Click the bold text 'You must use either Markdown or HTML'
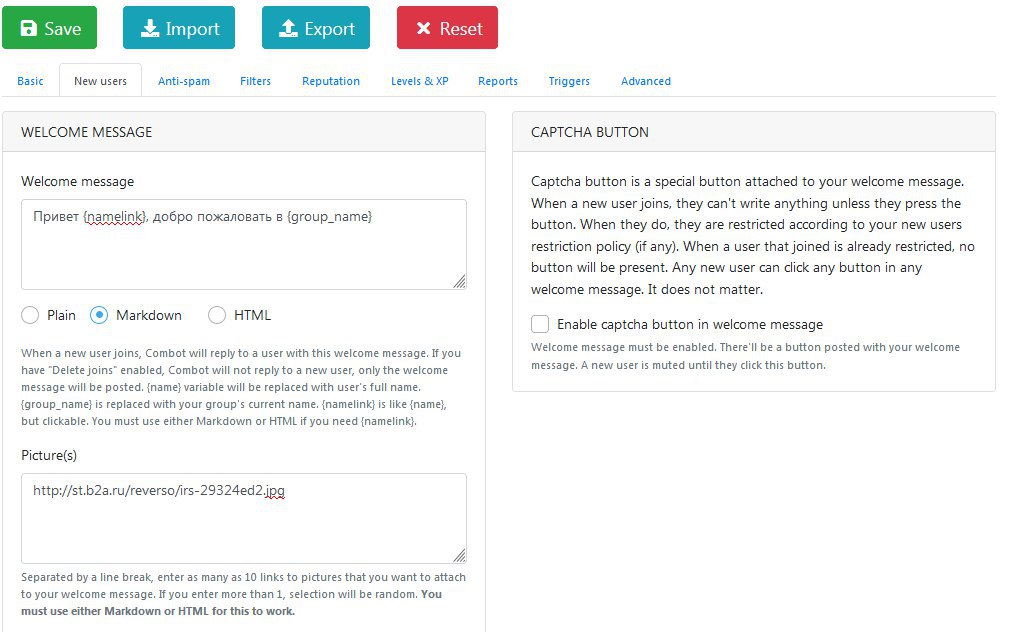This screenshot has height=632, width=1009. tap(232, 603)
